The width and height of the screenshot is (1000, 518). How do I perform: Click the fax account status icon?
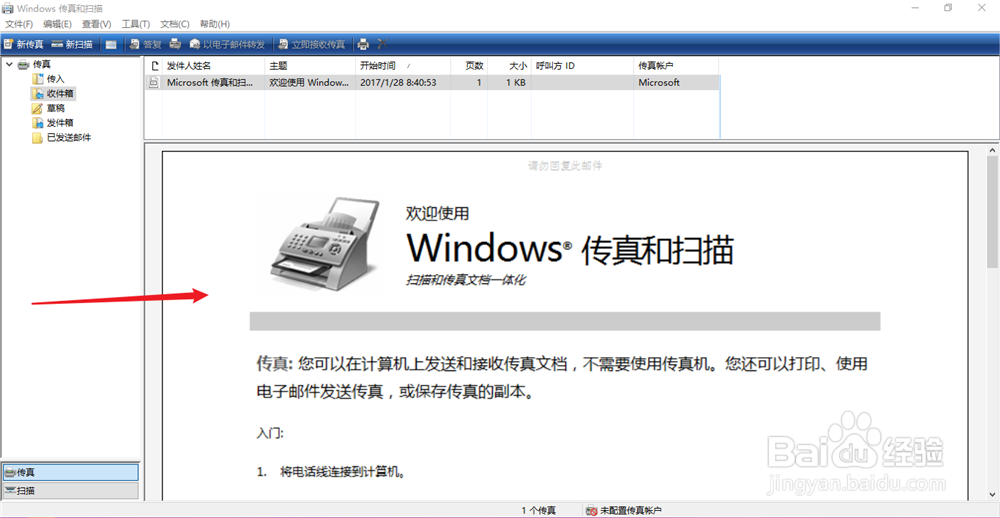(x=591, y=511)
